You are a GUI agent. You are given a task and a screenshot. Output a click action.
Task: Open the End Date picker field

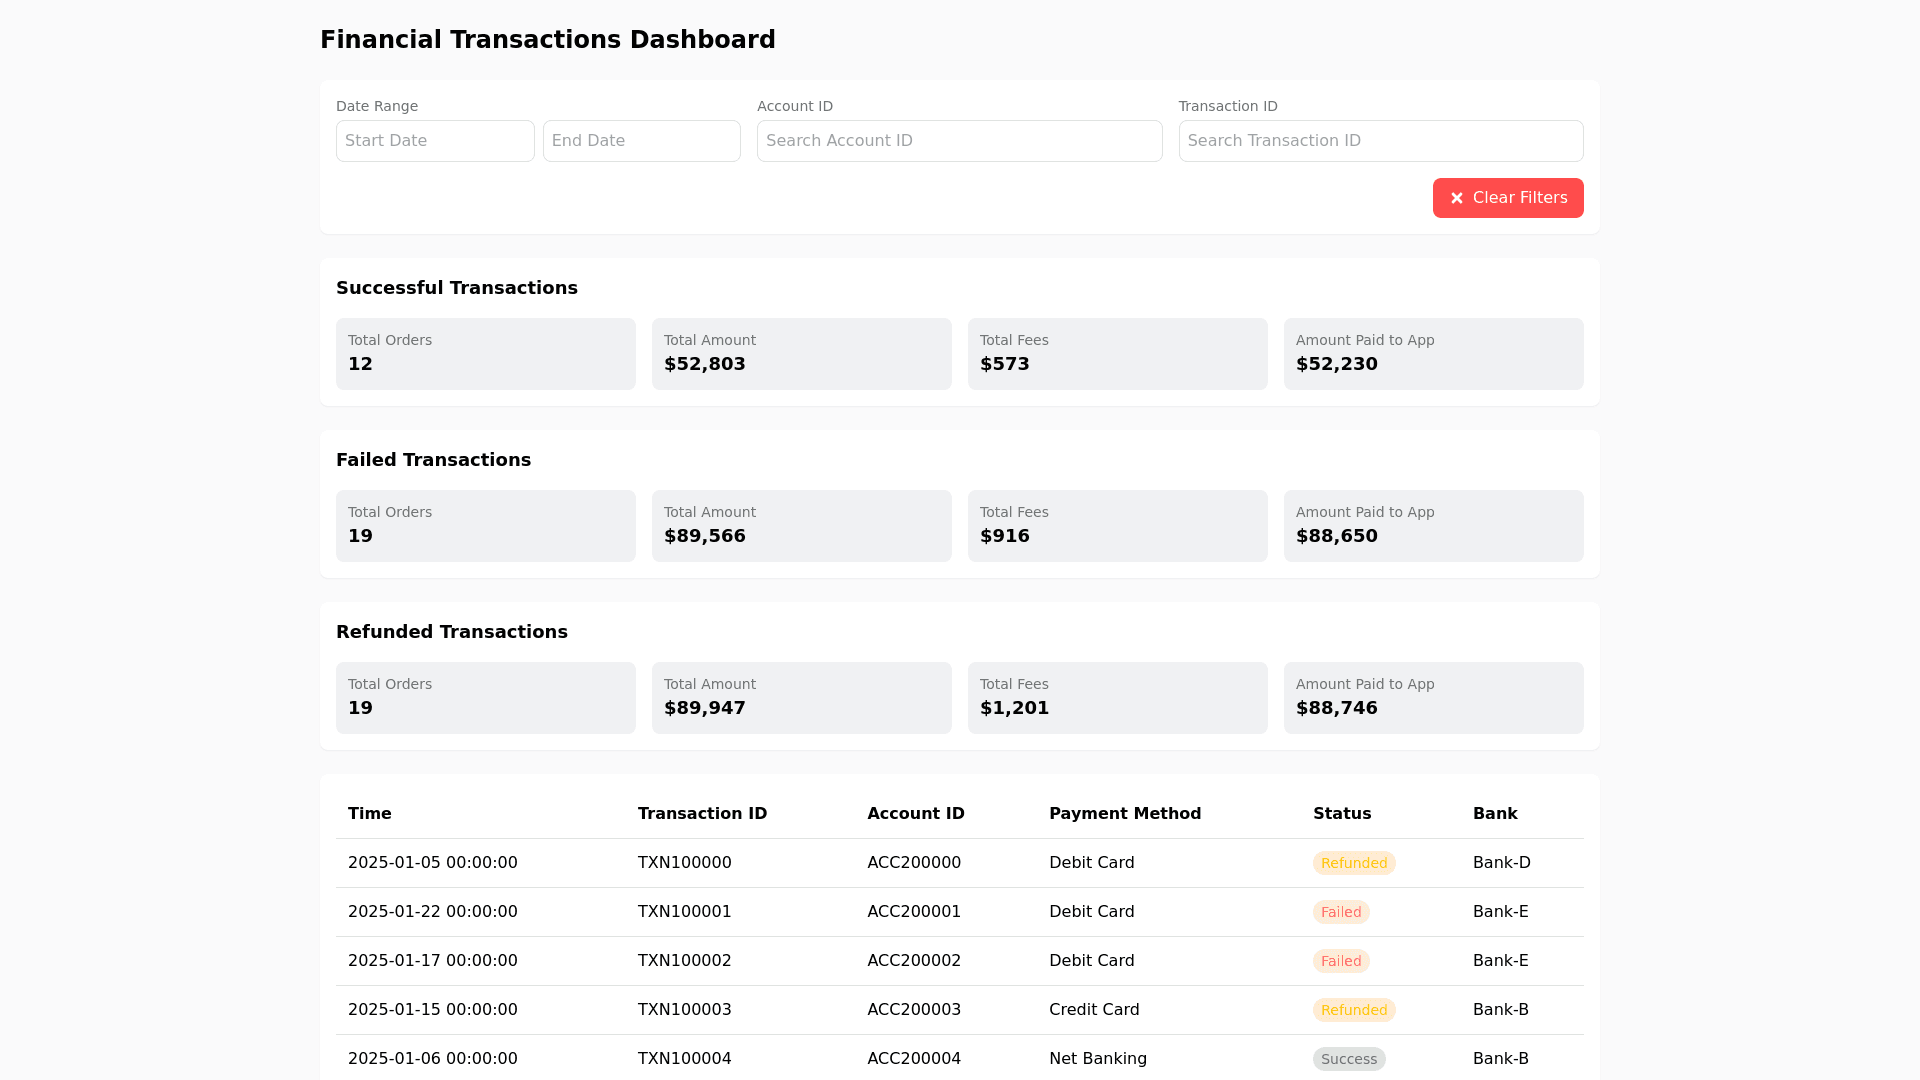point(641,141)
